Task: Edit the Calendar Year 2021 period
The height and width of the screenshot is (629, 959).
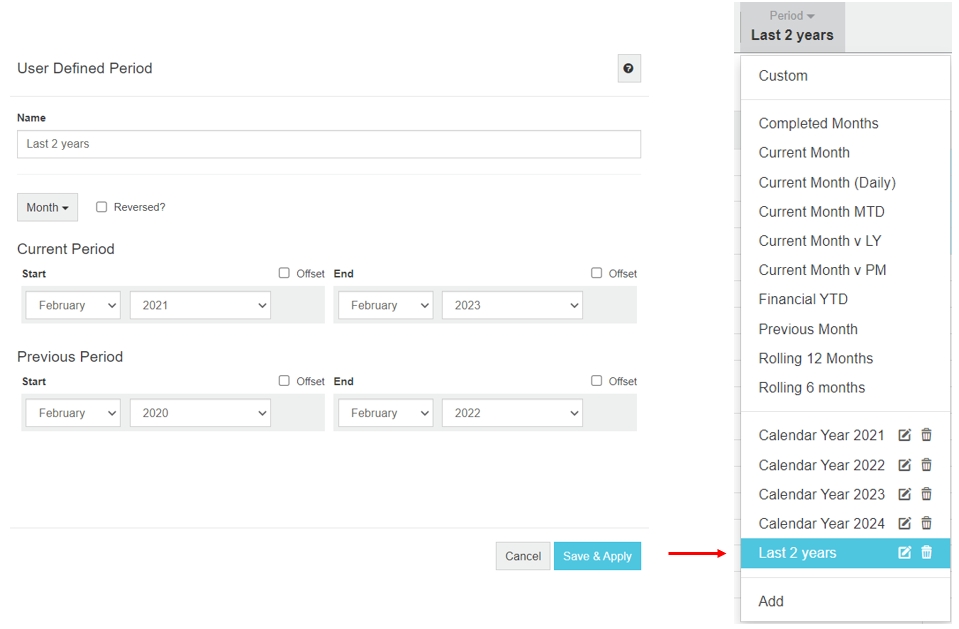Action: [x=905, y=436]
